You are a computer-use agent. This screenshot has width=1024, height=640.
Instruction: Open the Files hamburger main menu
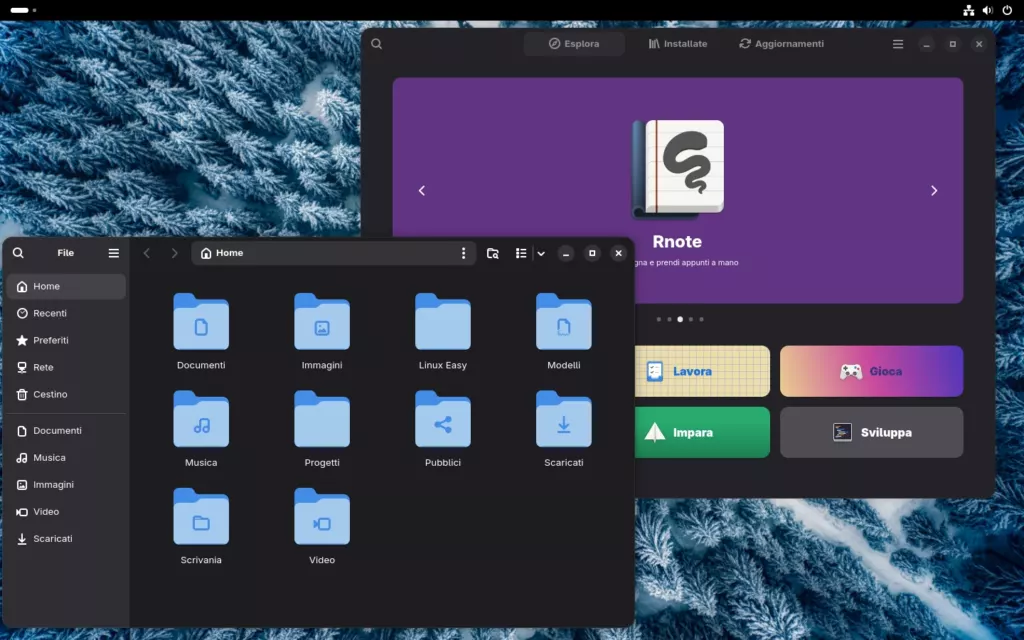pyautogui.click(x=114, y=253)
